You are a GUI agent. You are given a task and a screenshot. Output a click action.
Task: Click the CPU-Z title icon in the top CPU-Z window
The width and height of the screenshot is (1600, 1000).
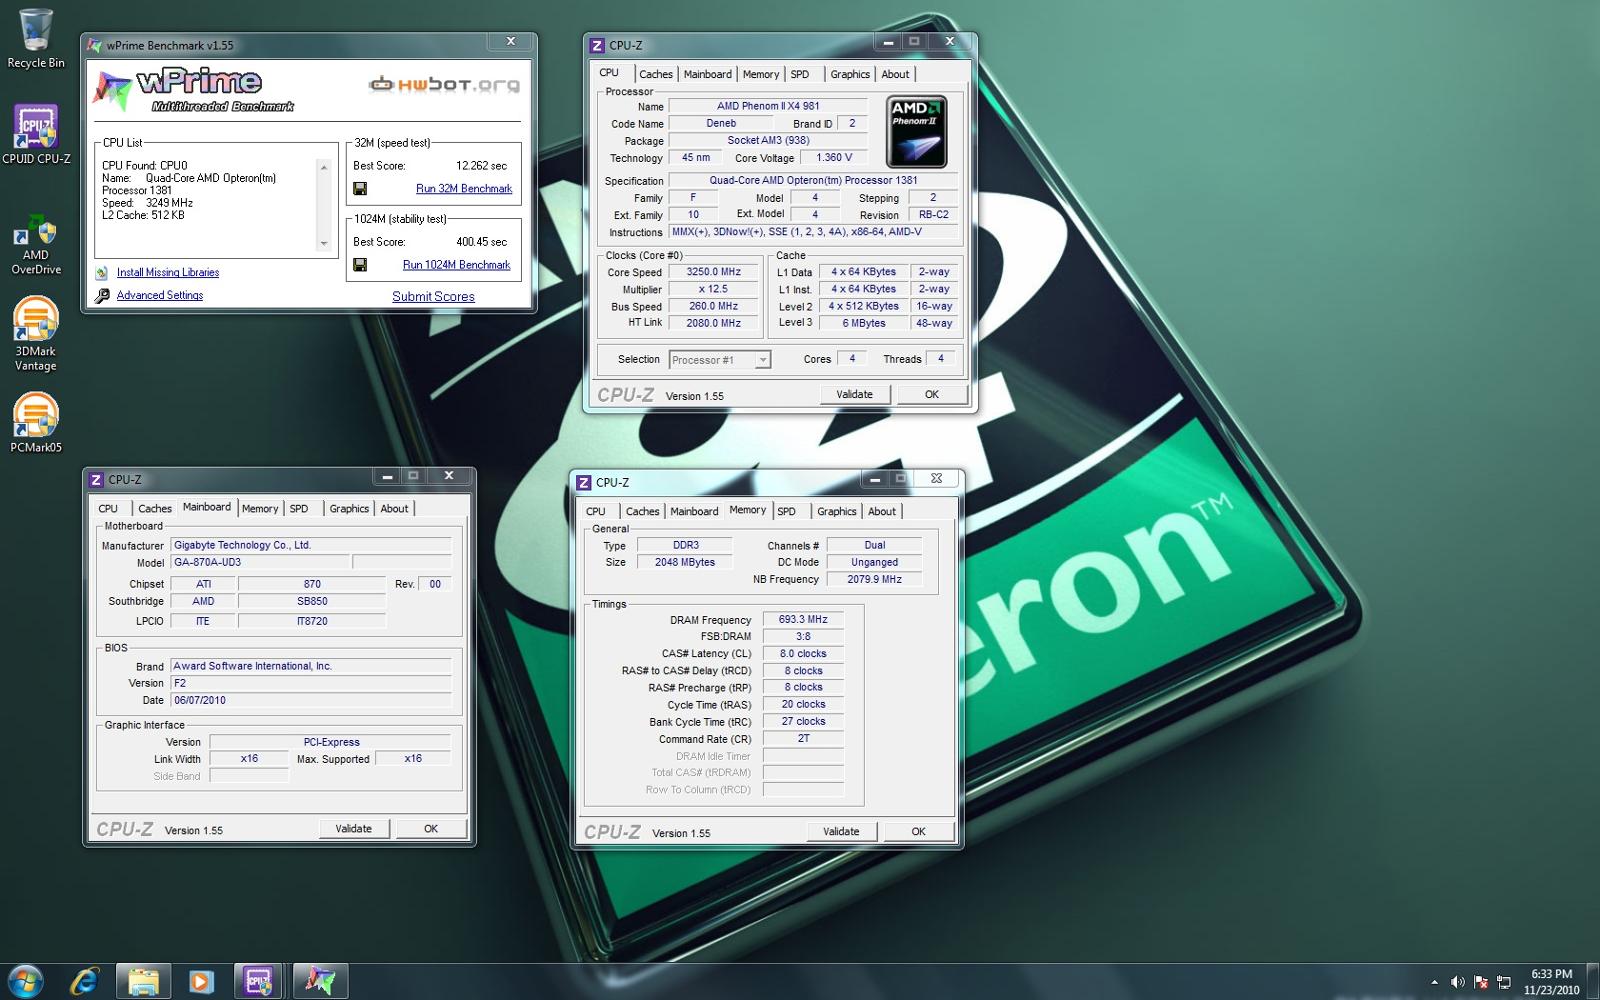(x=597, y=45)
